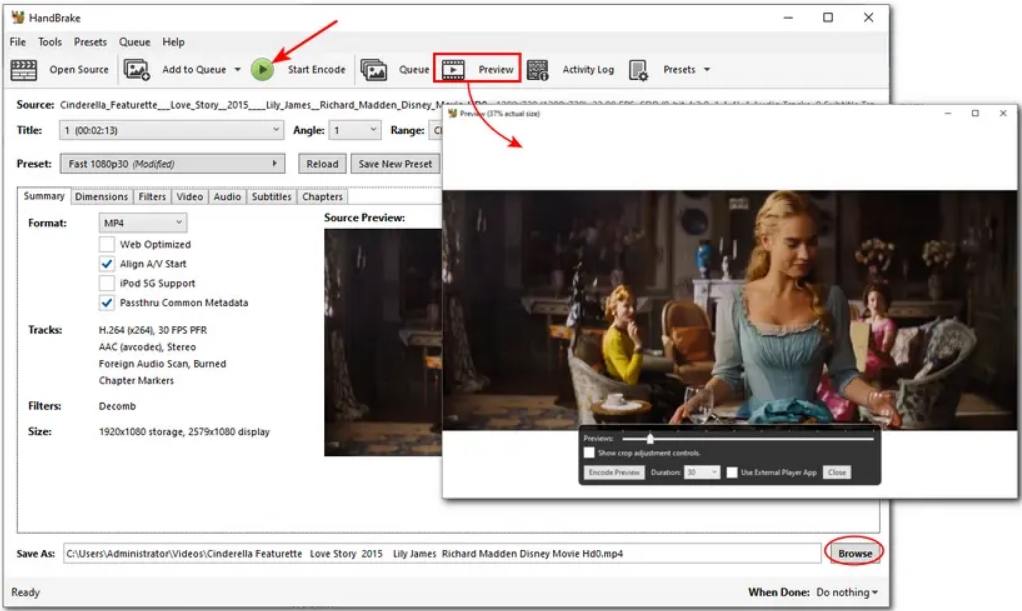Click the Activity Log label
1022x611 pixels.
(588, 70)
